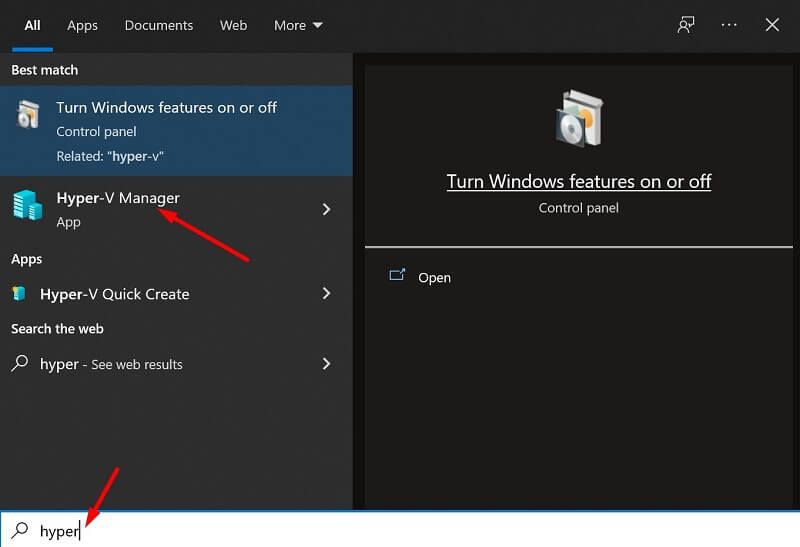Expand the More filters dropdown

point(297,26)
